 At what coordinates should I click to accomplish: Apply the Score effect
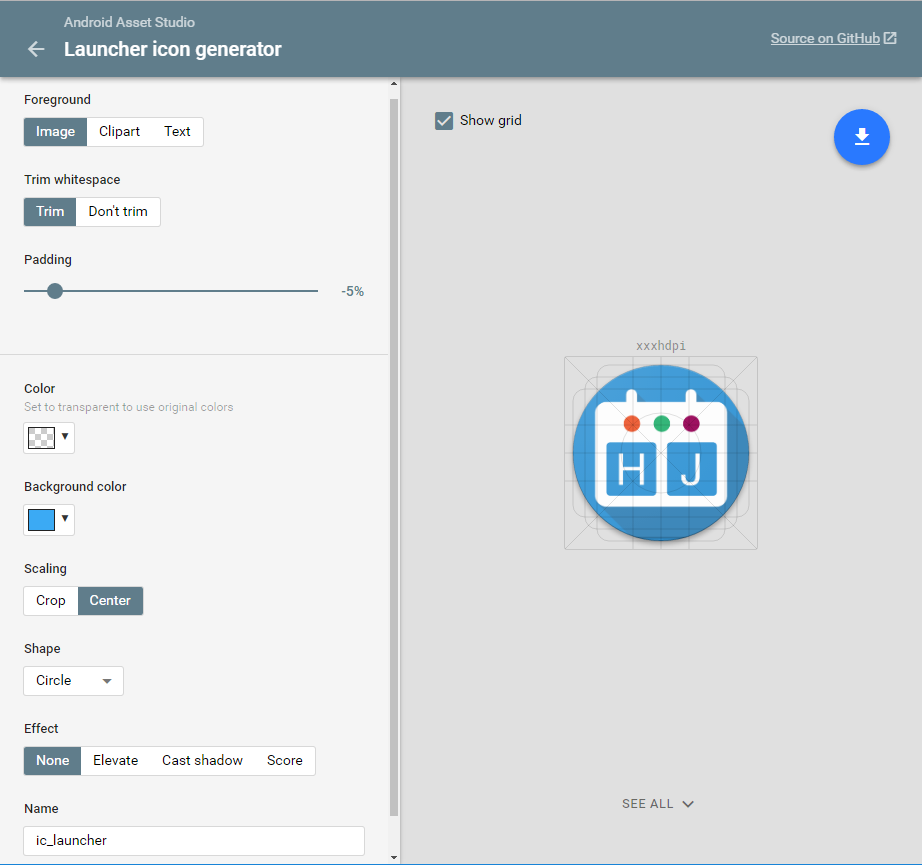284,760
